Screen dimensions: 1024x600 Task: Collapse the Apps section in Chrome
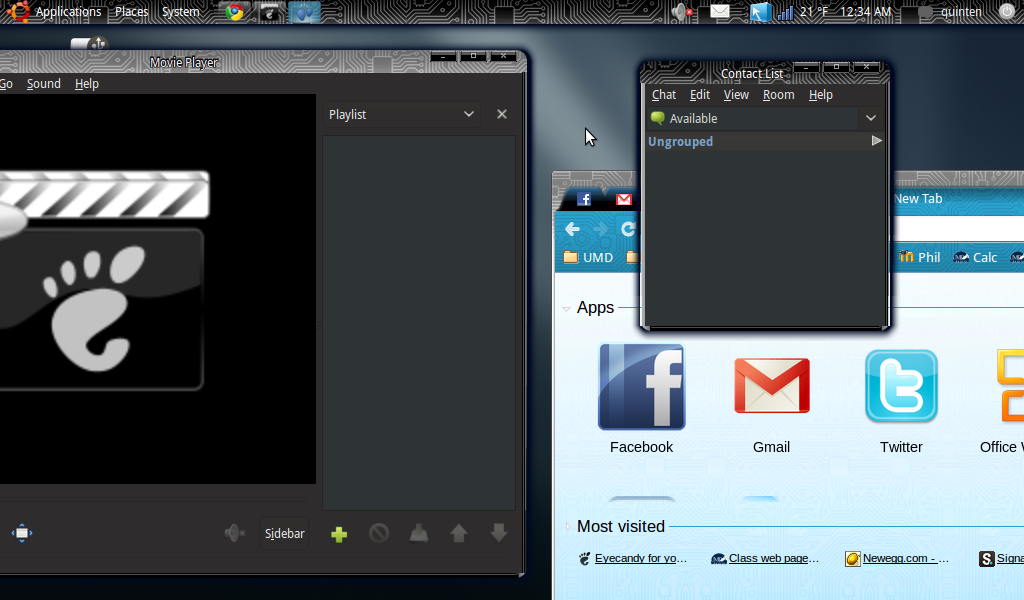(566, 308)
